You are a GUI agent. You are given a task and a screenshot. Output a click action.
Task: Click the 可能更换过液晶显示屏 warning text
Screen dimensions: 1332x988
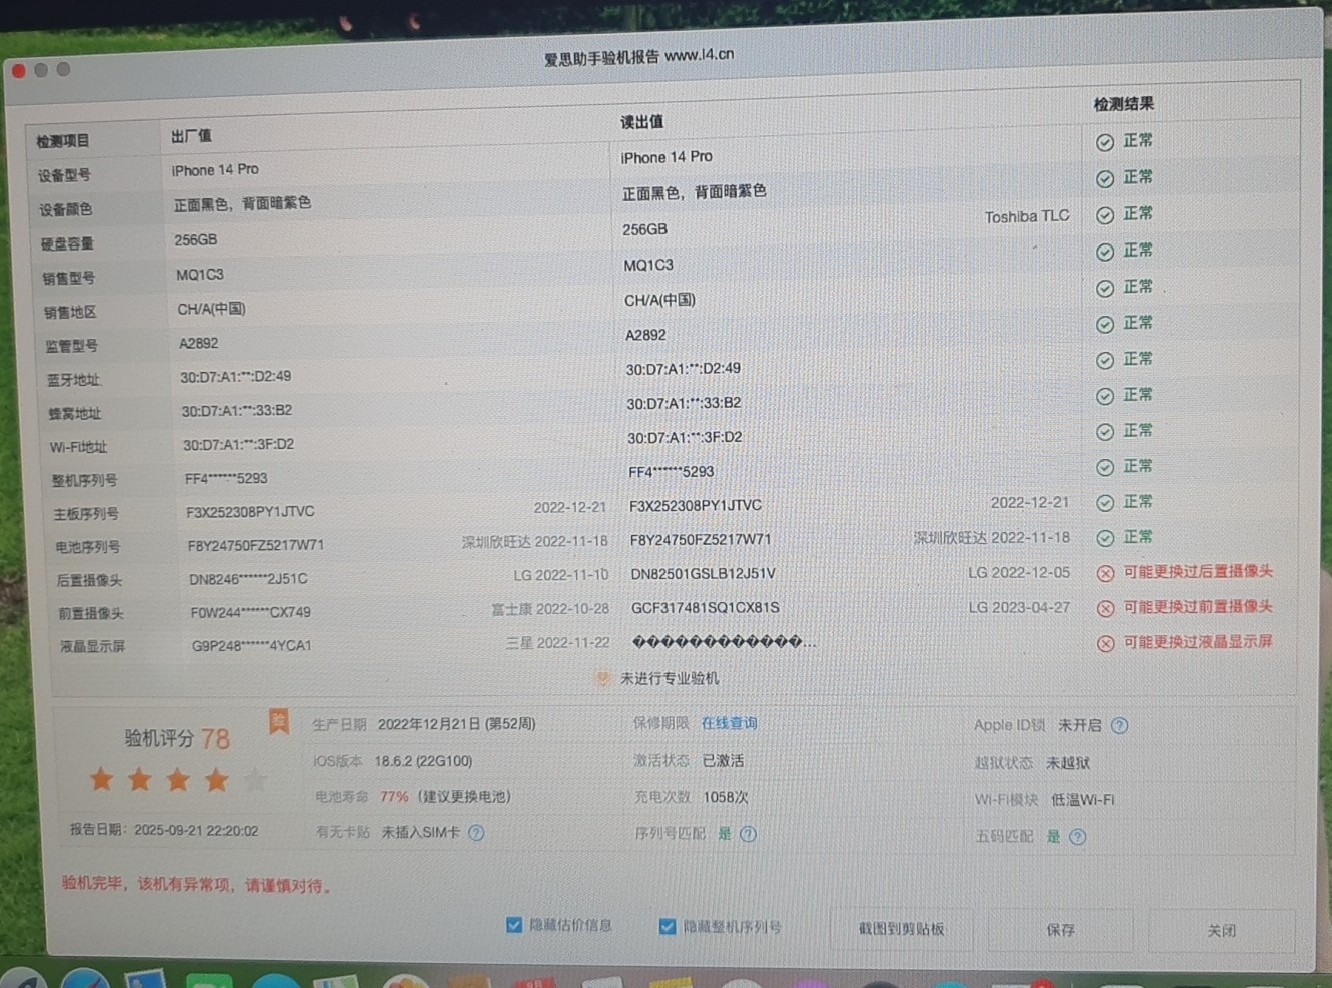1198,641
